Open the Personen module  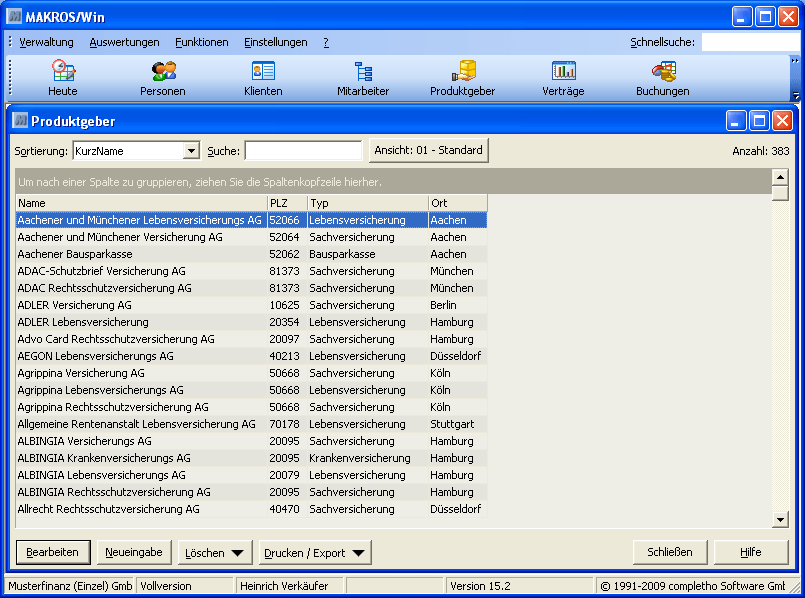[163, 78]
